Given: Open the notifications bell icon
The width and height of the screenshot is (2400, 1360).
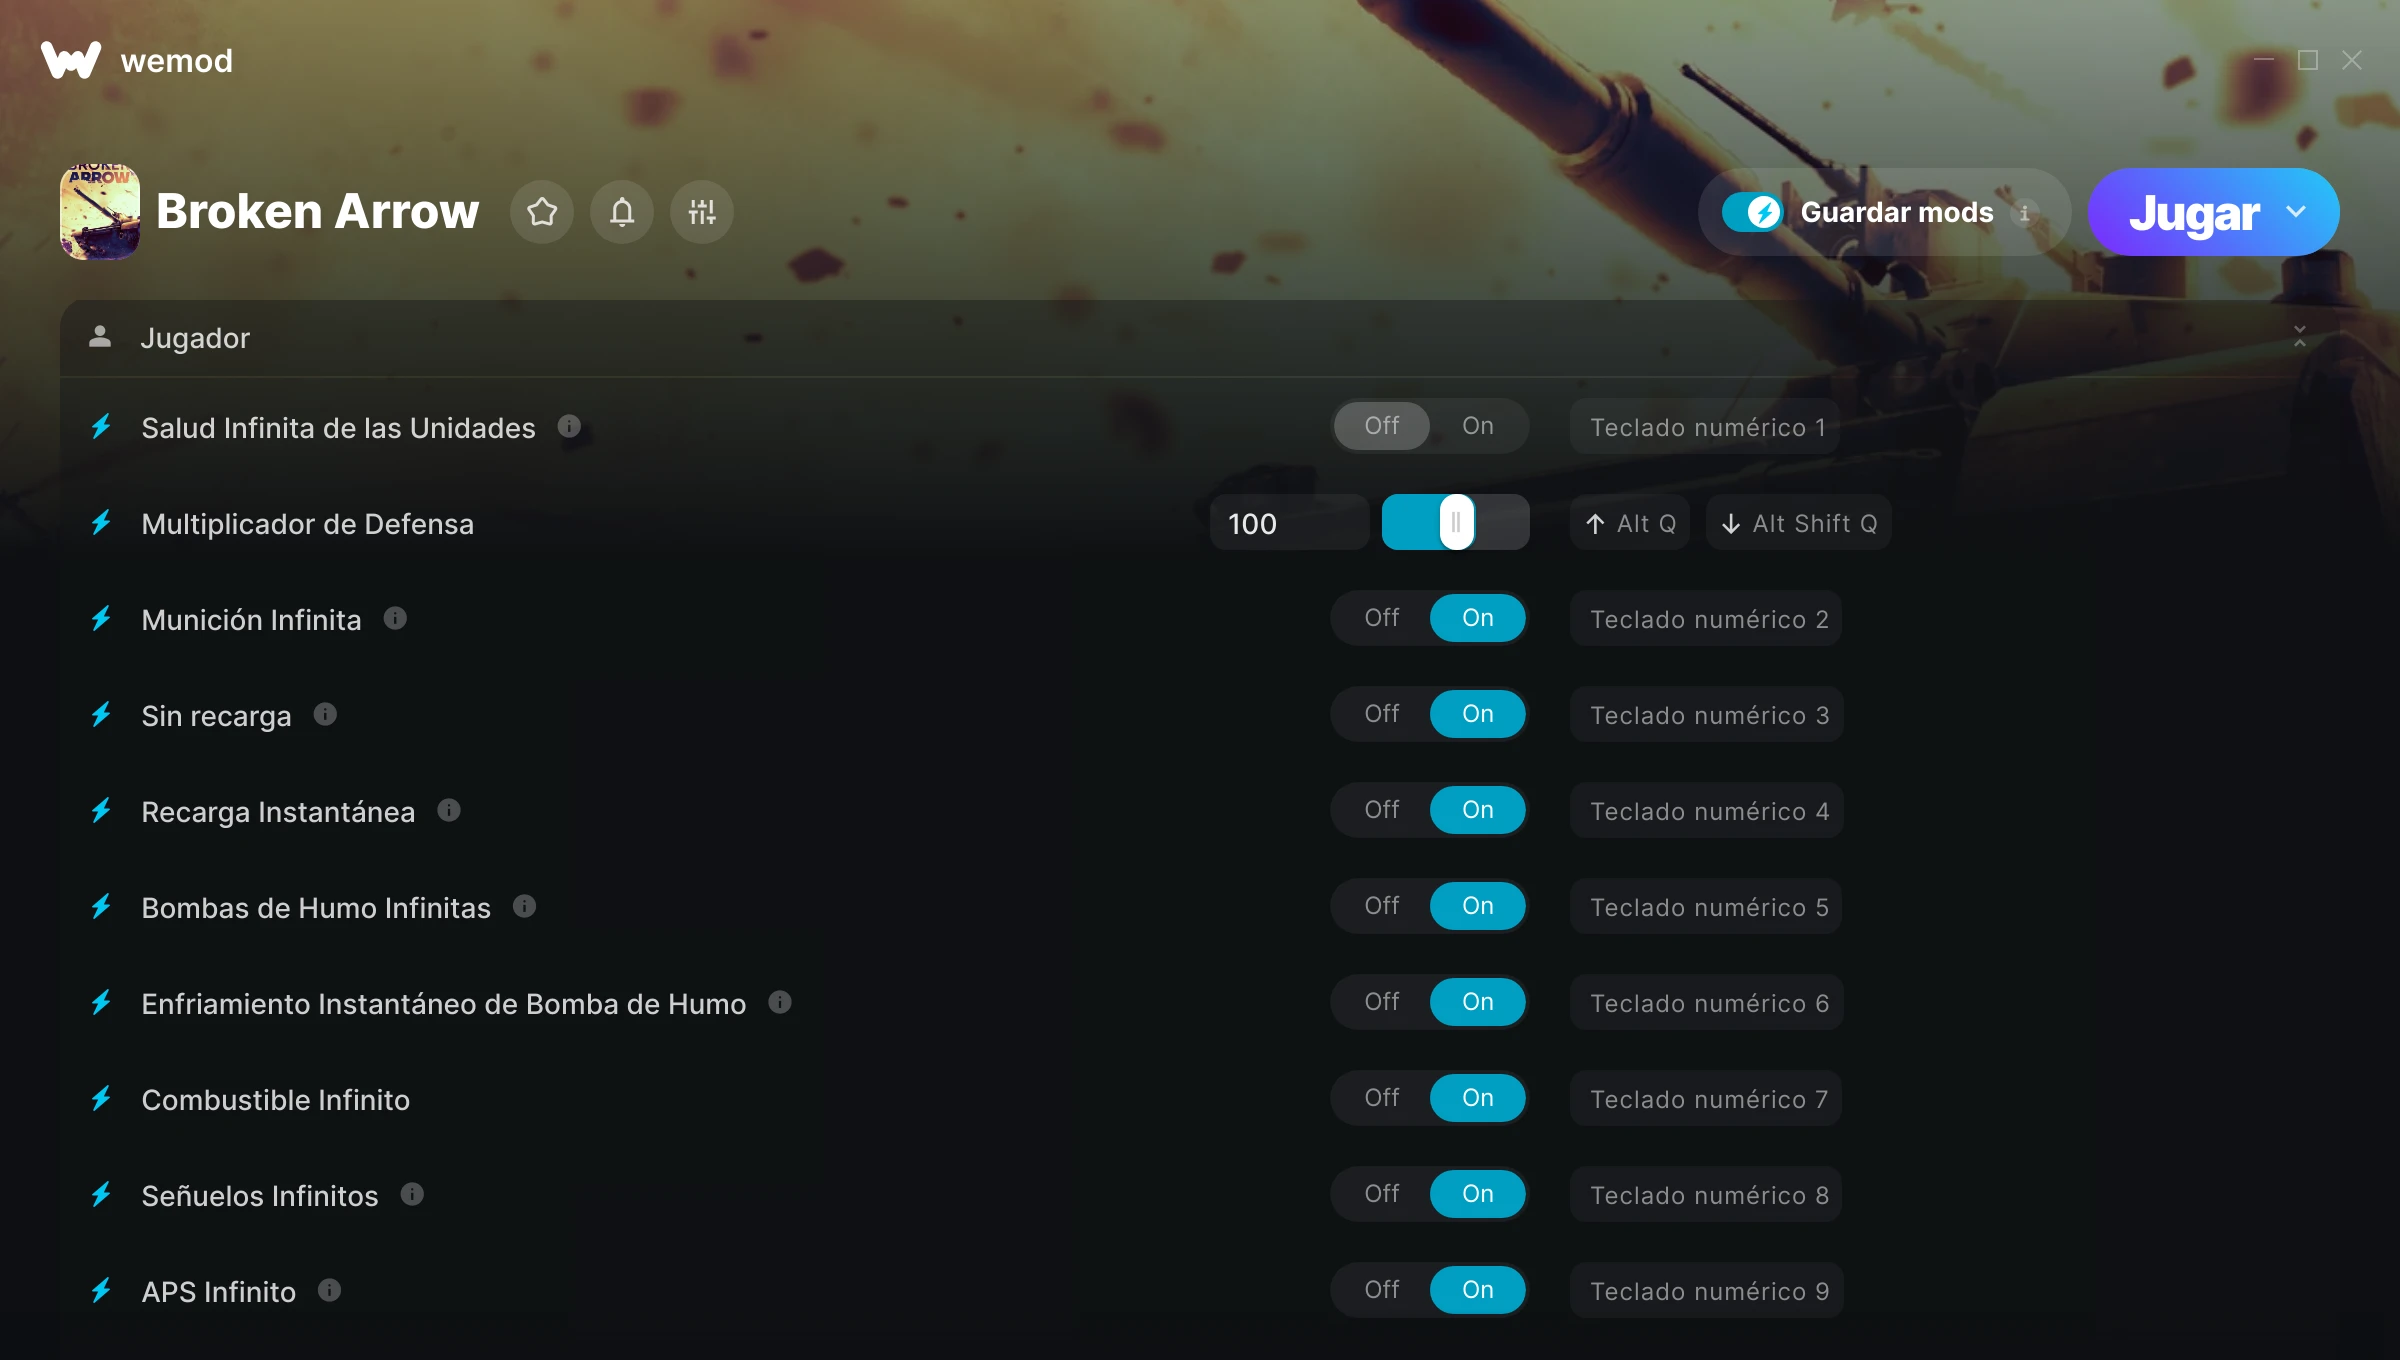Looking at the screenshot, I should (x=622, y=212).
